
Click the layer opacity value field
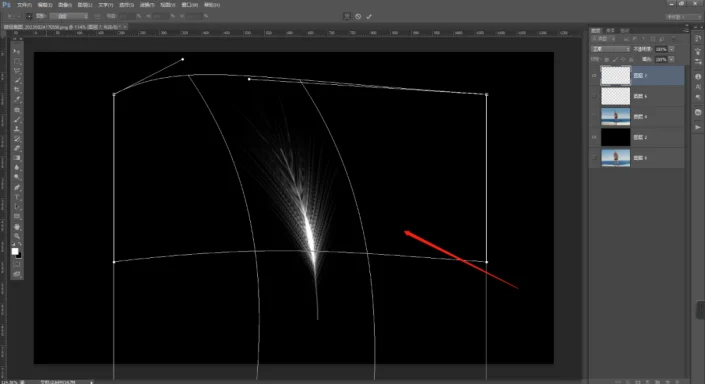(x=660, y=49)
